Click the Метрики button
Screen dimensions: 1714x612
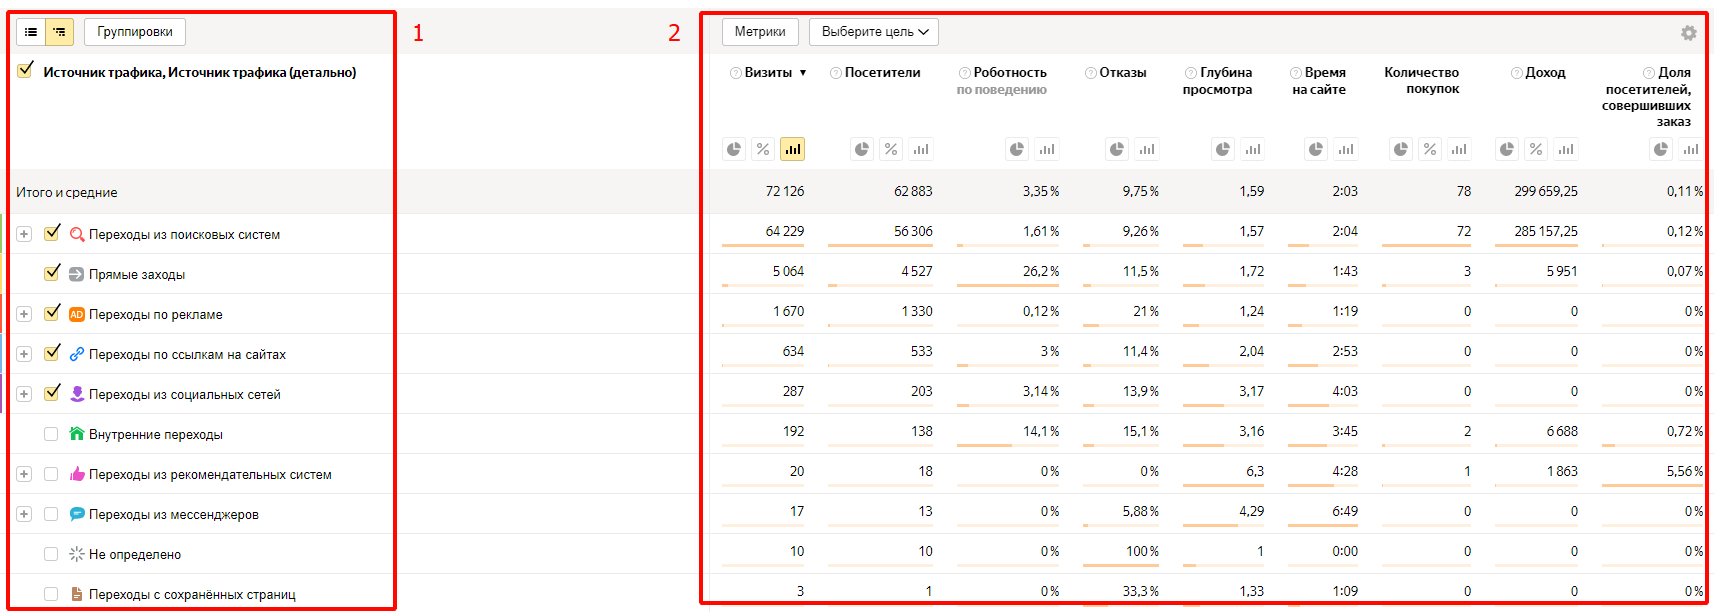(760, 32)
